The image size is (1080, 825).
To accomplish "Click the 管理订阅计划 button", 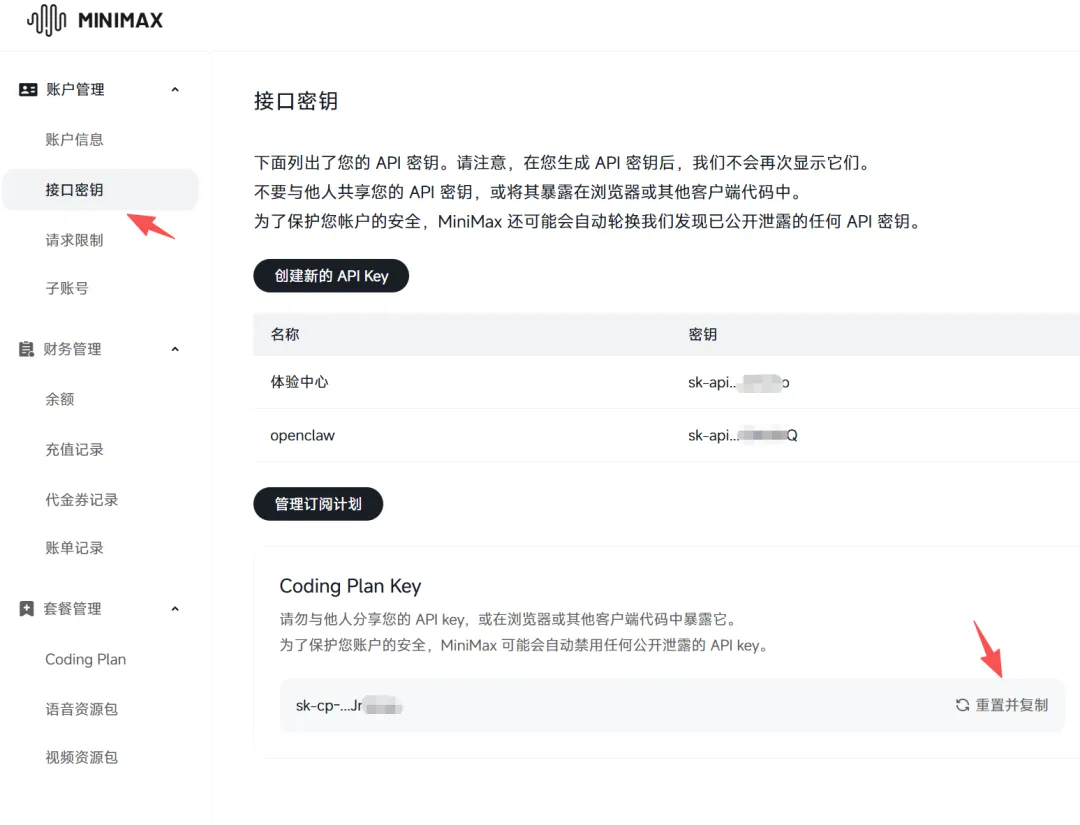I will (x=318, y=504).
